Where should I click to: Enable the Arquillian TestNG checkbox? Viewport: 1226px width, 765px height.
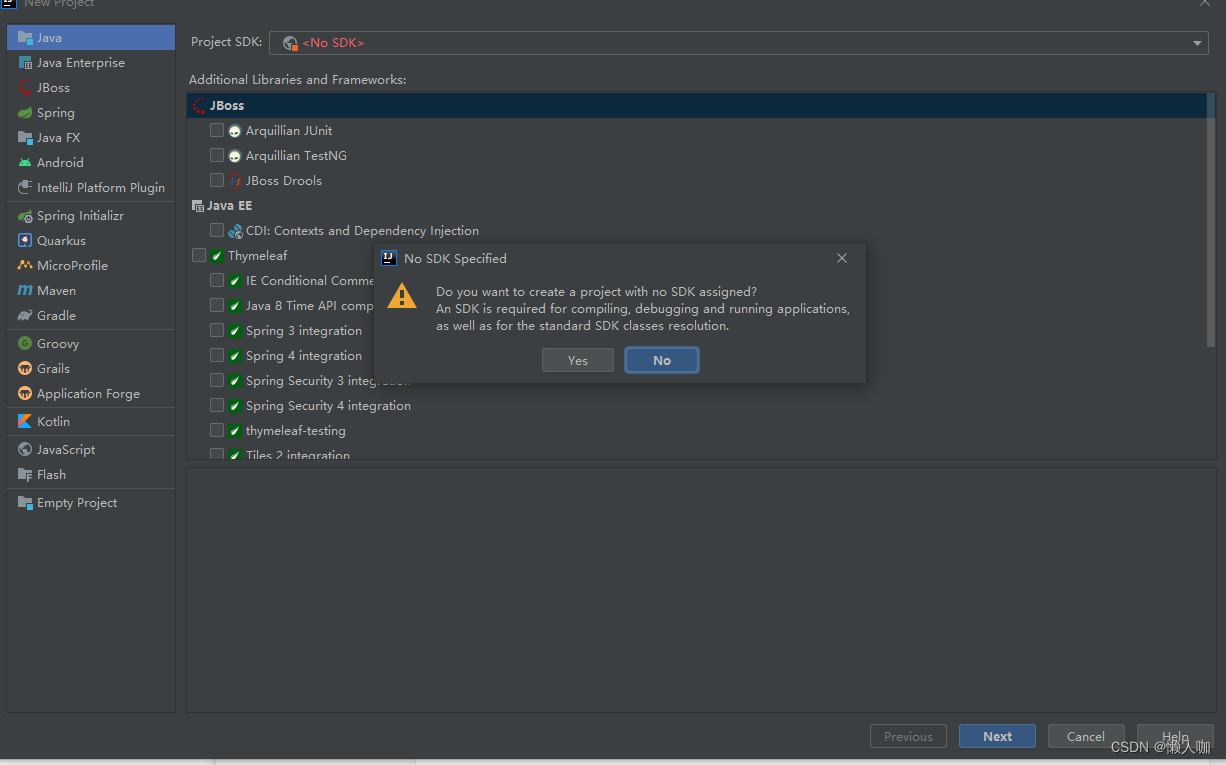click(217, 155)
